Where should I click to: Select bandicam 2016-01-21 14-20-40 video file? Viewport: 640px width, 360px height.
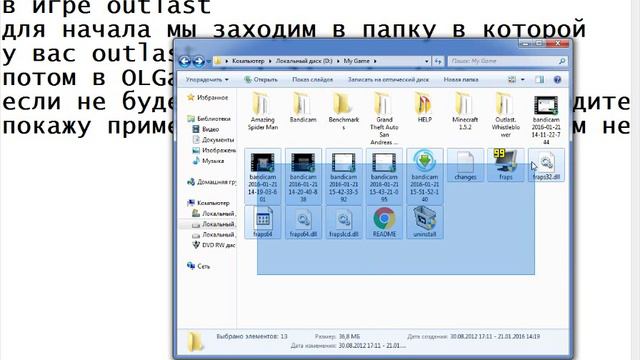[303, 176]
